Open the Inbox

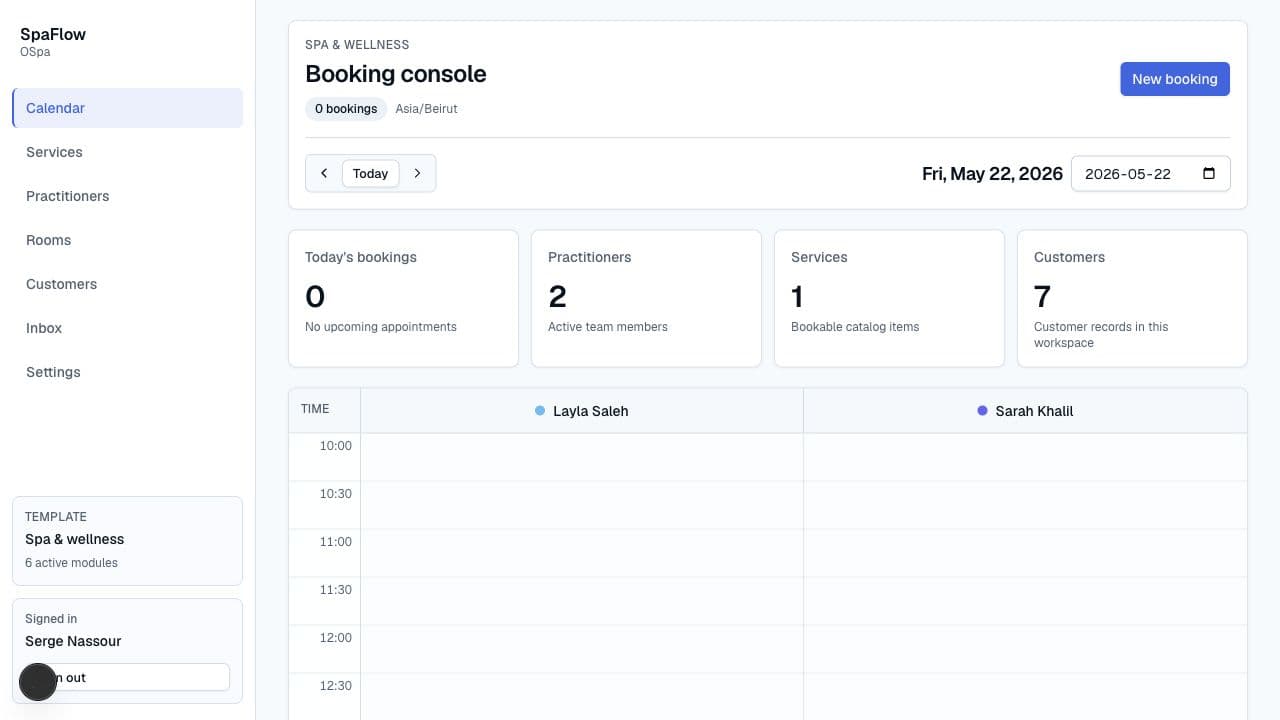(x=127, y=328)
